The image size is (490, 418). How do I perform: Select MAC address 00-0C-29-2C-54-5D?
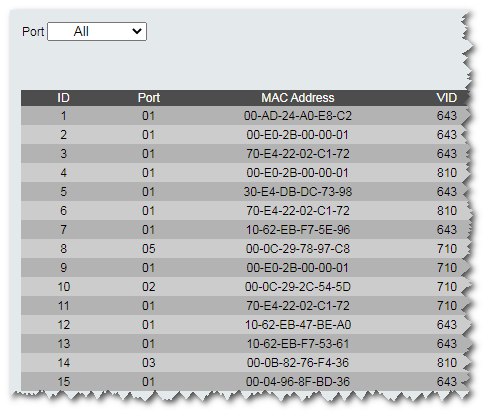[x=298, y=287]
